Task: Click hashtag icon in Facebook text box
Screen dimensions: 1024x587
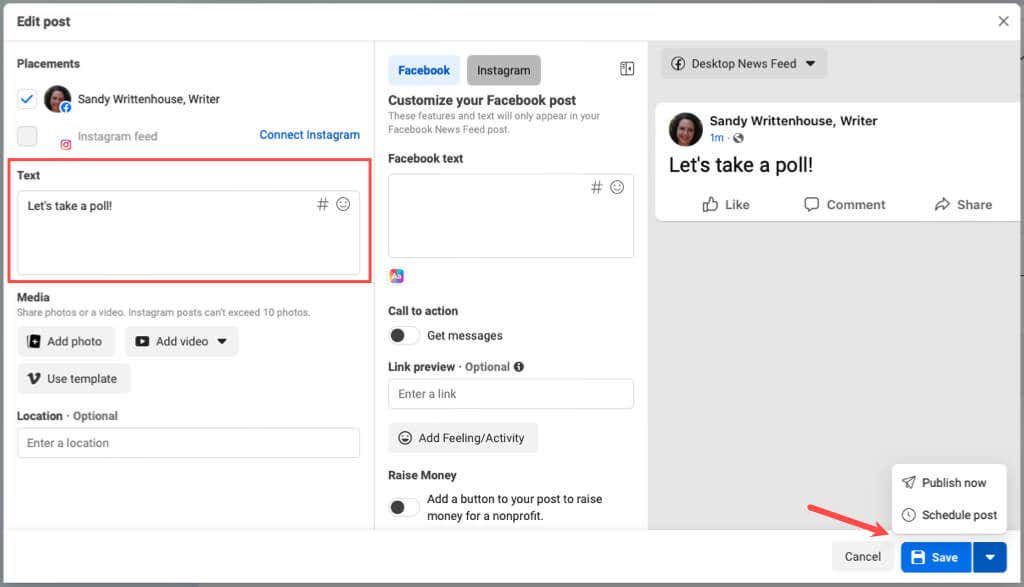Action: pos(596,187)
